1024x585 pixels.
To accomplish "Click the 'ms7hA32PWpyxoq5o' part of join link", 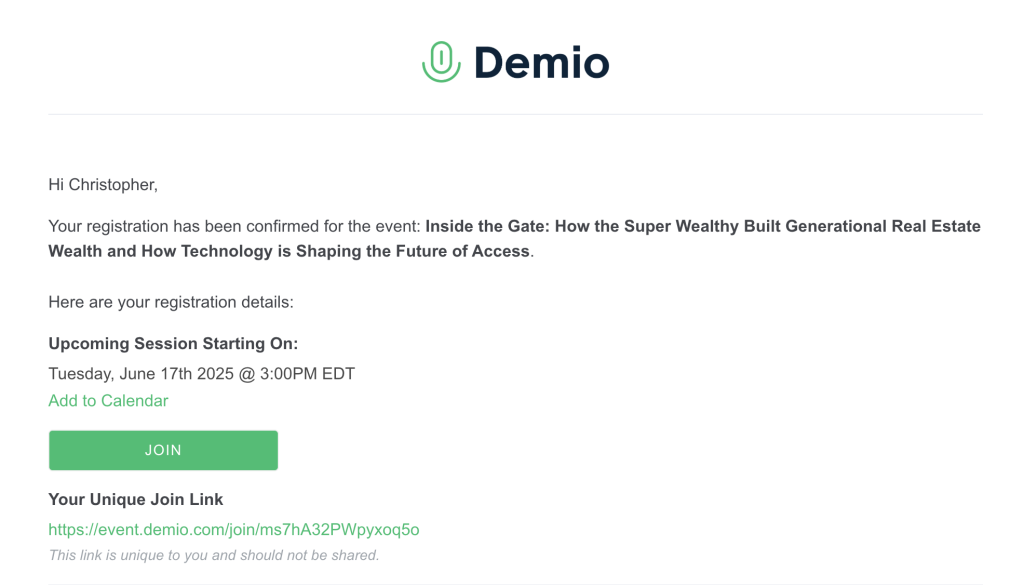I will click(x=340, y=530).
